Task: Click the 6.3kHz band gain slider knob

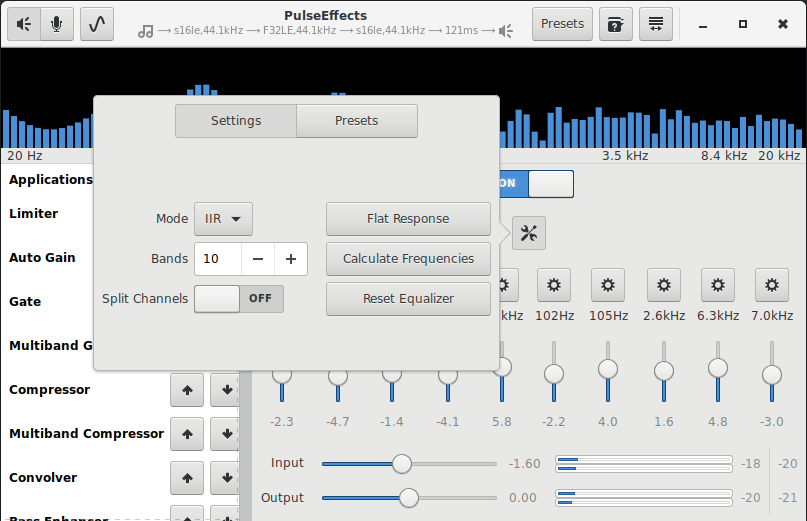Action: click(718, 368)
